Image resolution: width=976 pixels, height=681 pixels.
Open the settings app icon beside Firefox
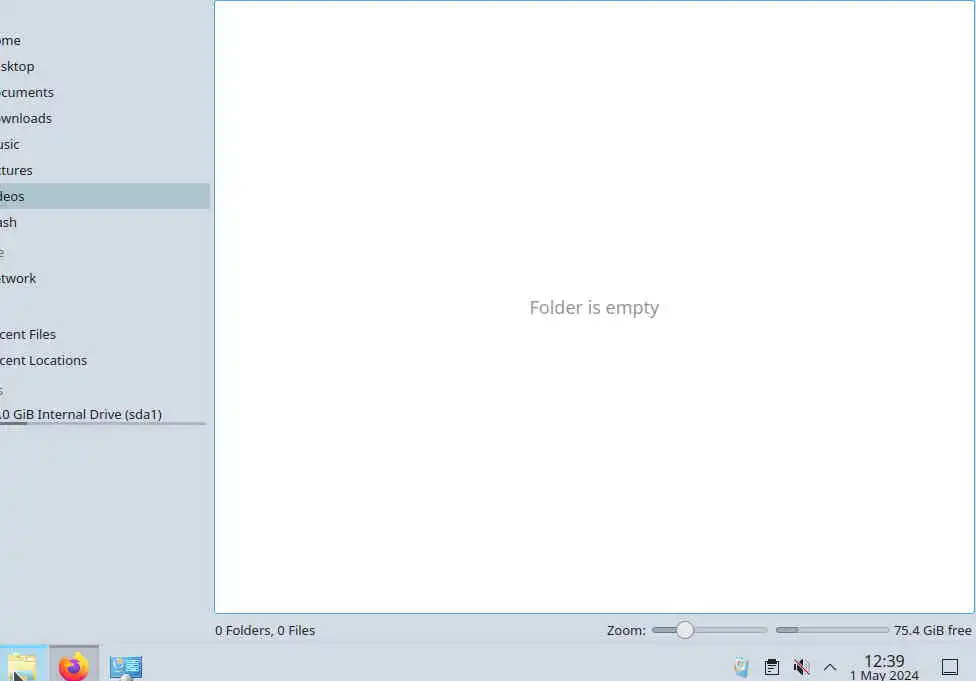(x=126, y=667)
